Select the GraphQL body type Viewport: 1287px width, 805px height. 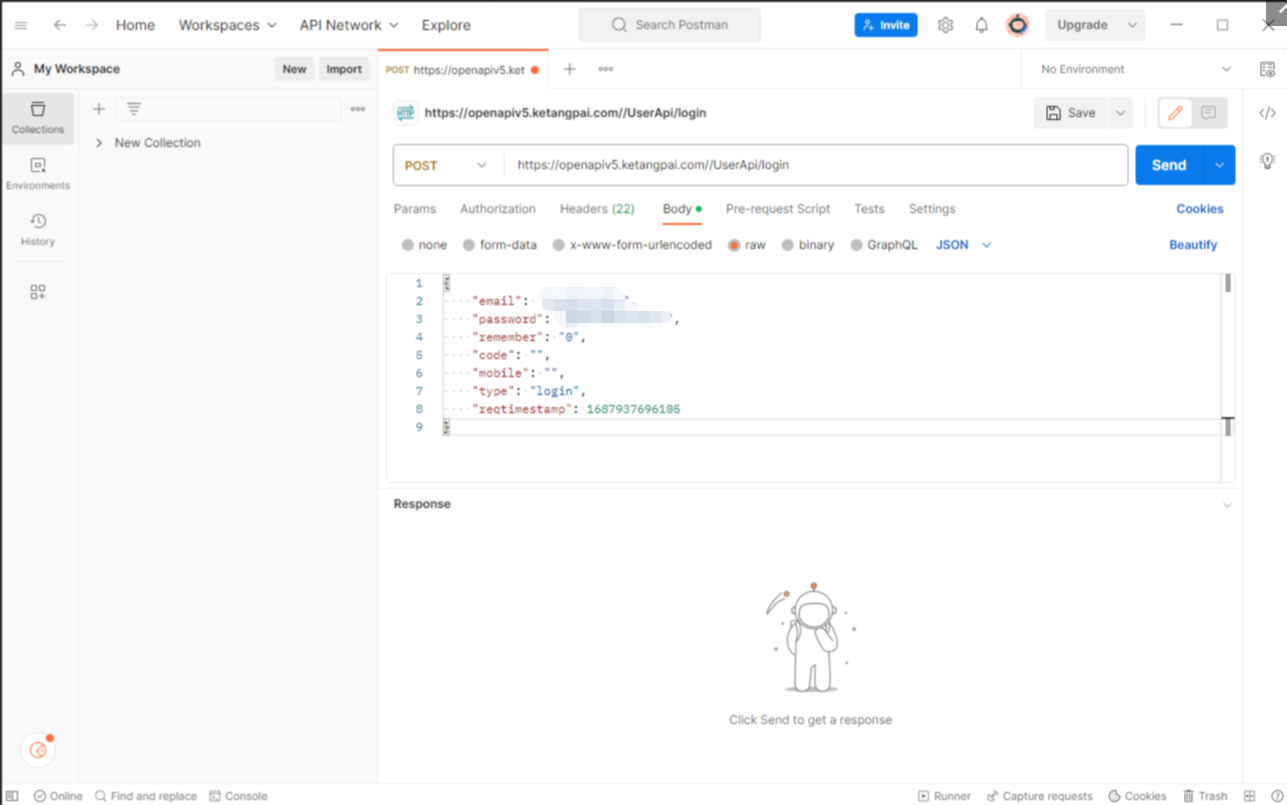click(x=857, y=245)
